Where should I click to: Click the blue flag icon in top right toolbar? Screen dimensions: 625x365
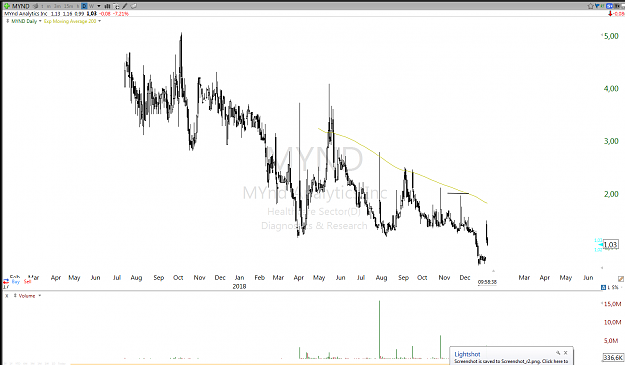pos(597,6)
